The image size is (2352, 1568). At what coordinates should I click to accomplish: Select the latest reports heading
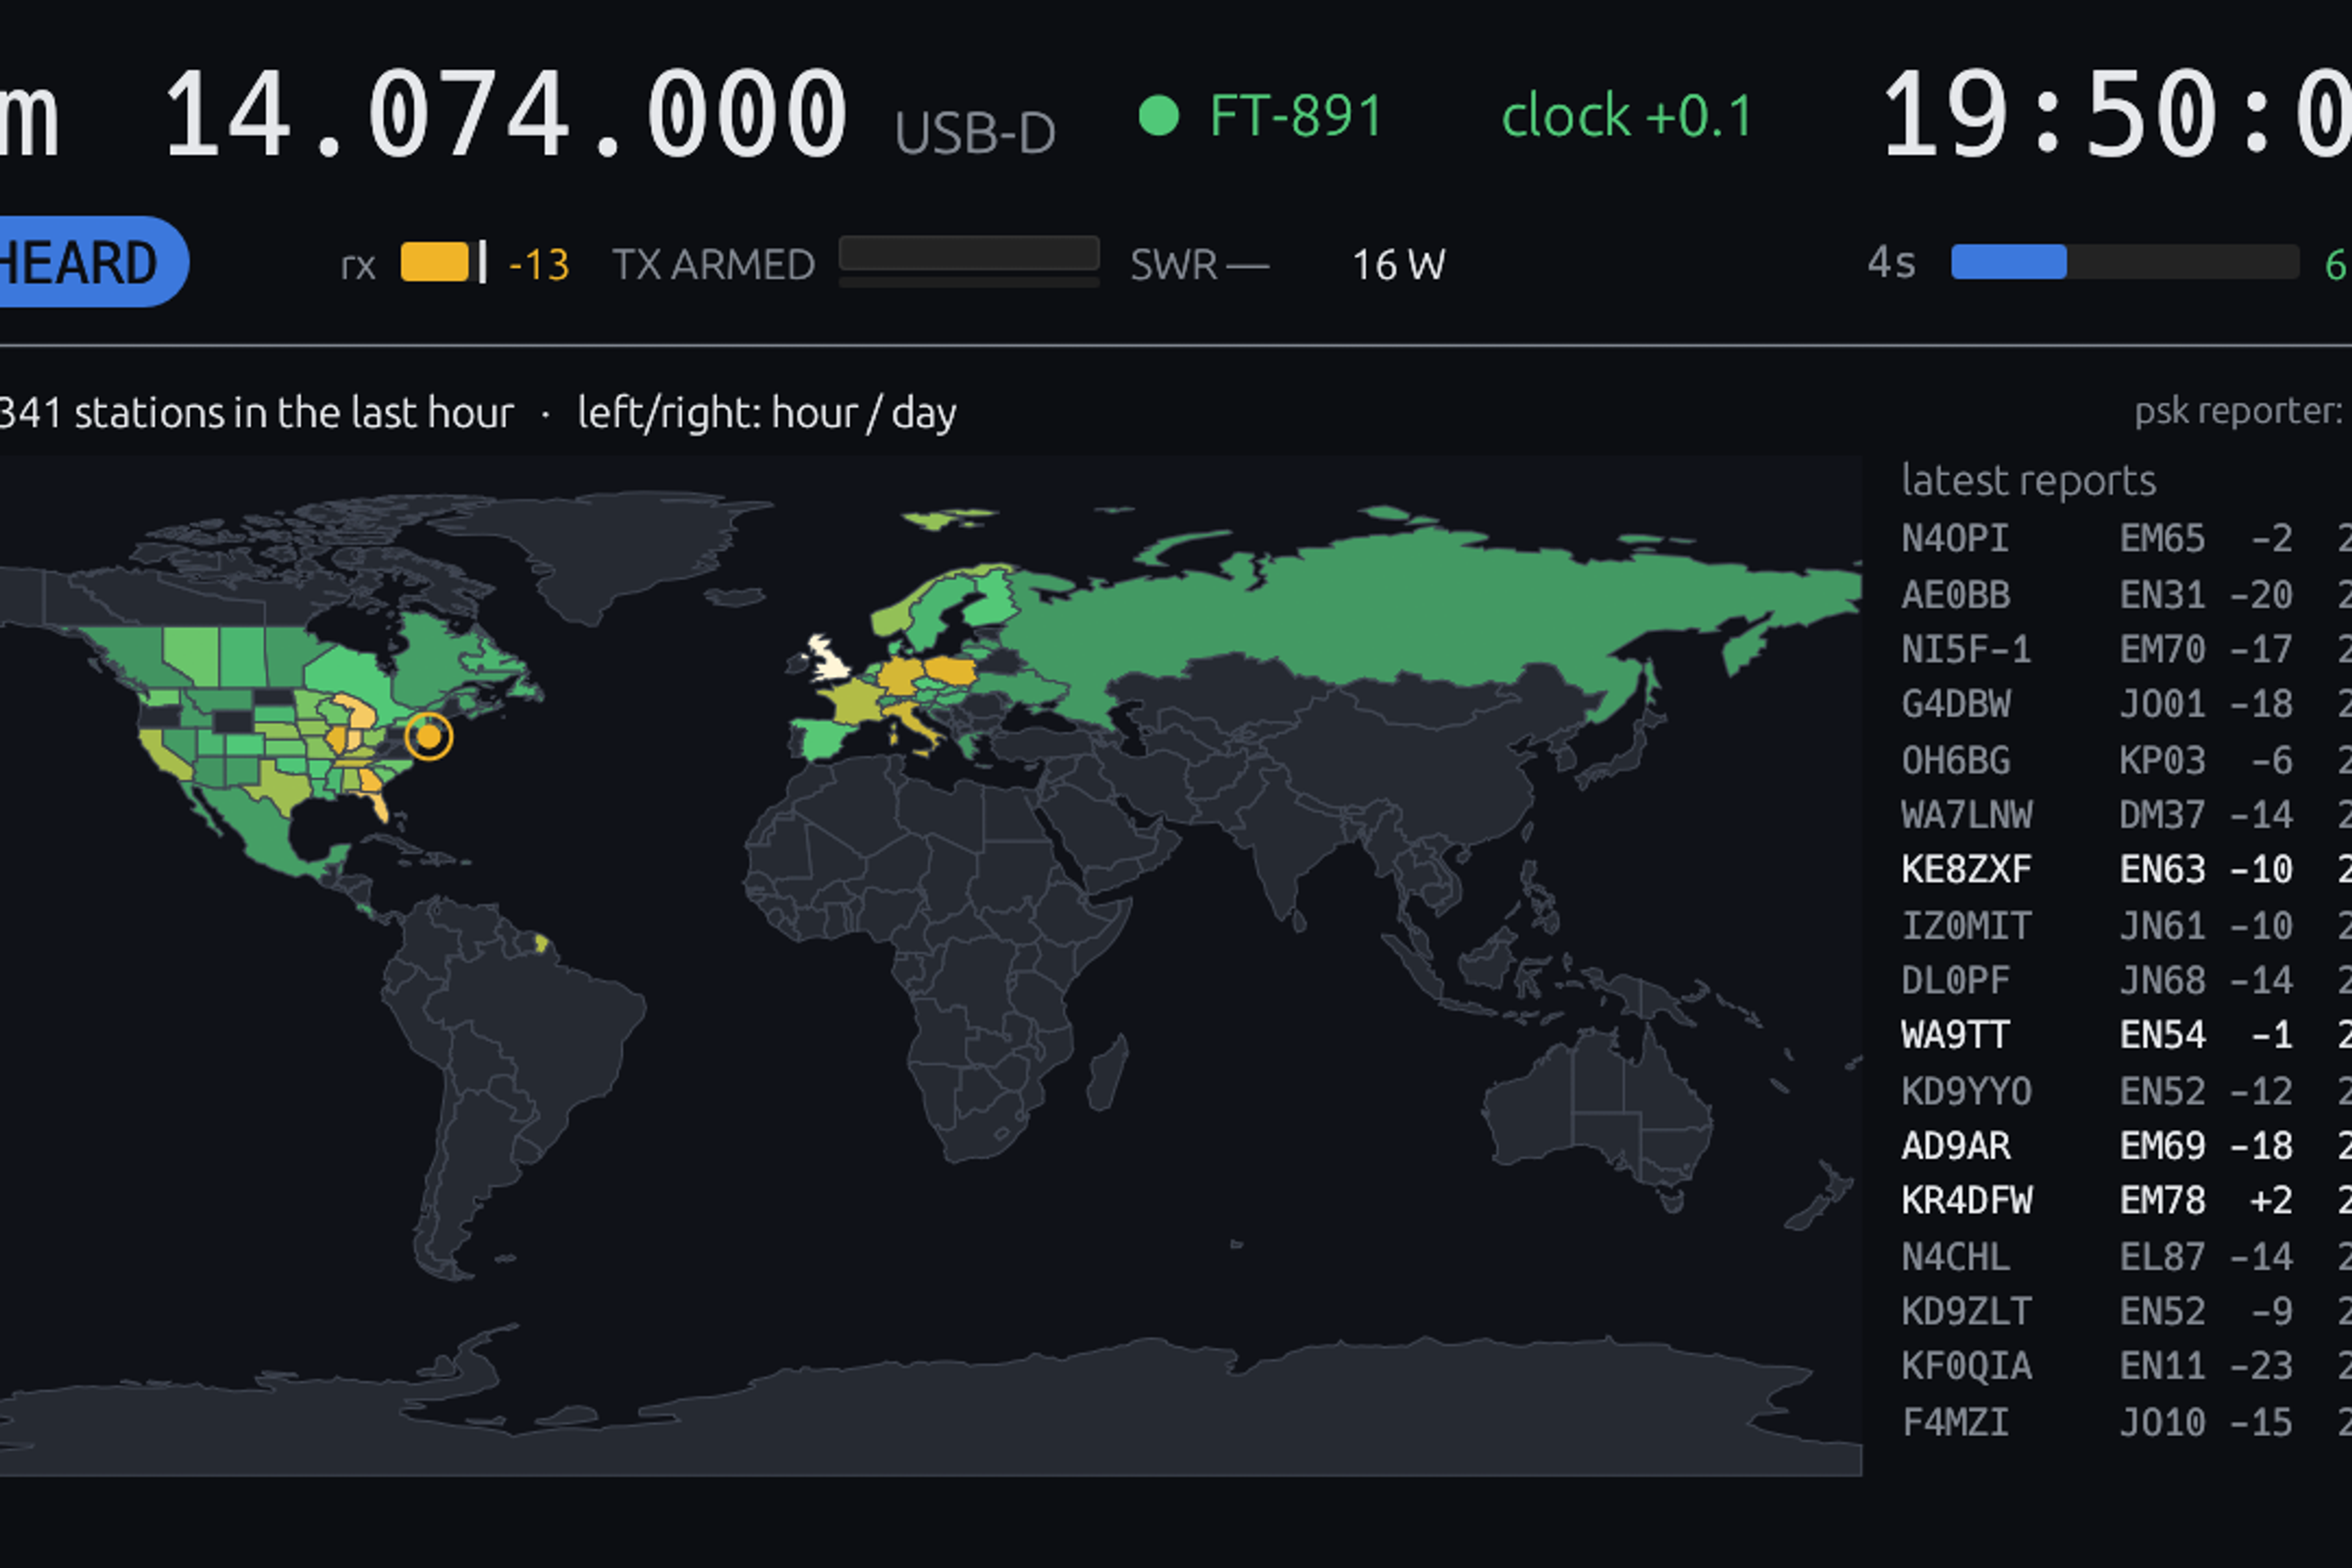(x=2029, y=481)
